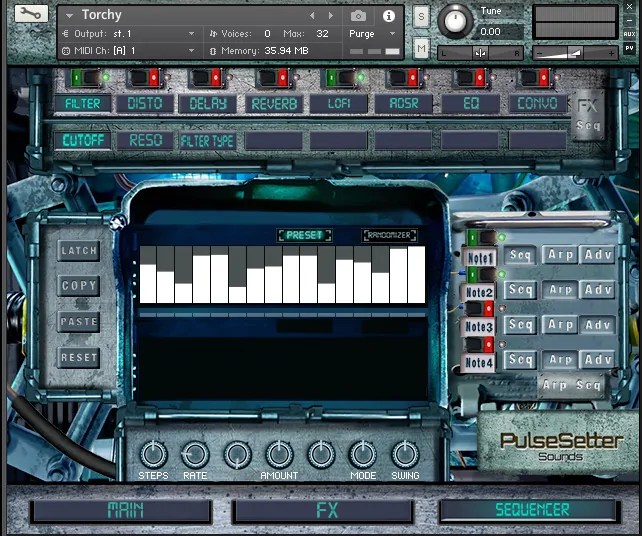
Task: Click Seq button for Note4
Action: tap(520, 360)
